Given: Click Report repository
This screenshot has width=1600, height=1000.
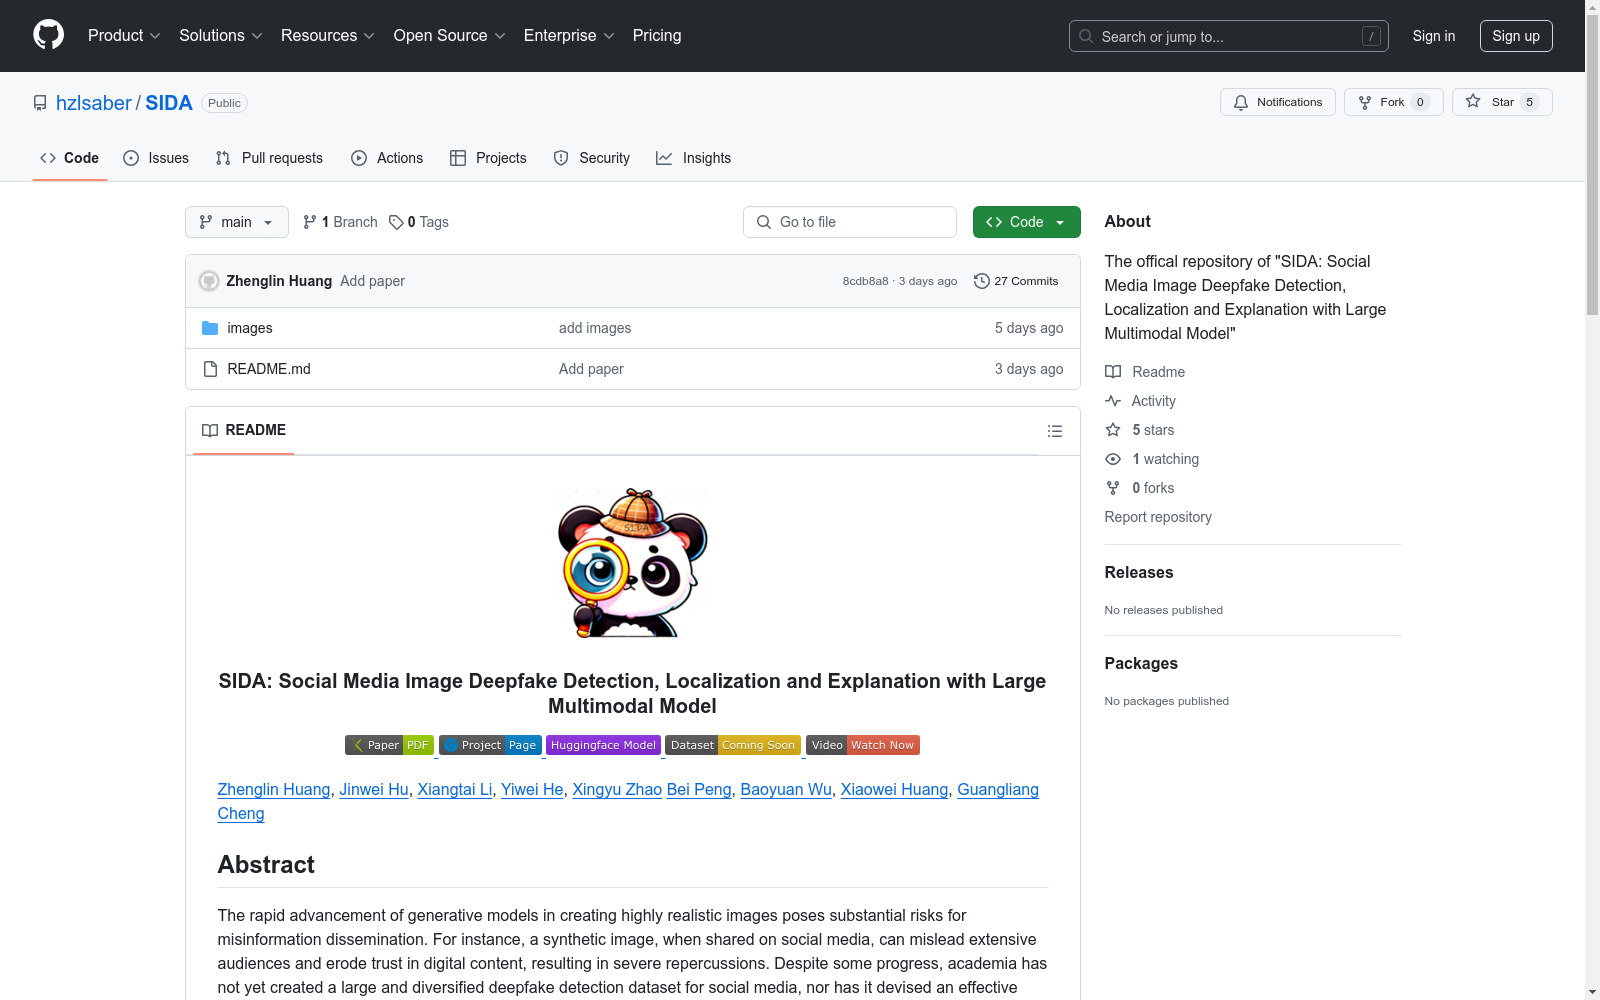Looking at the screenshot, I should tap(1158, 517).
